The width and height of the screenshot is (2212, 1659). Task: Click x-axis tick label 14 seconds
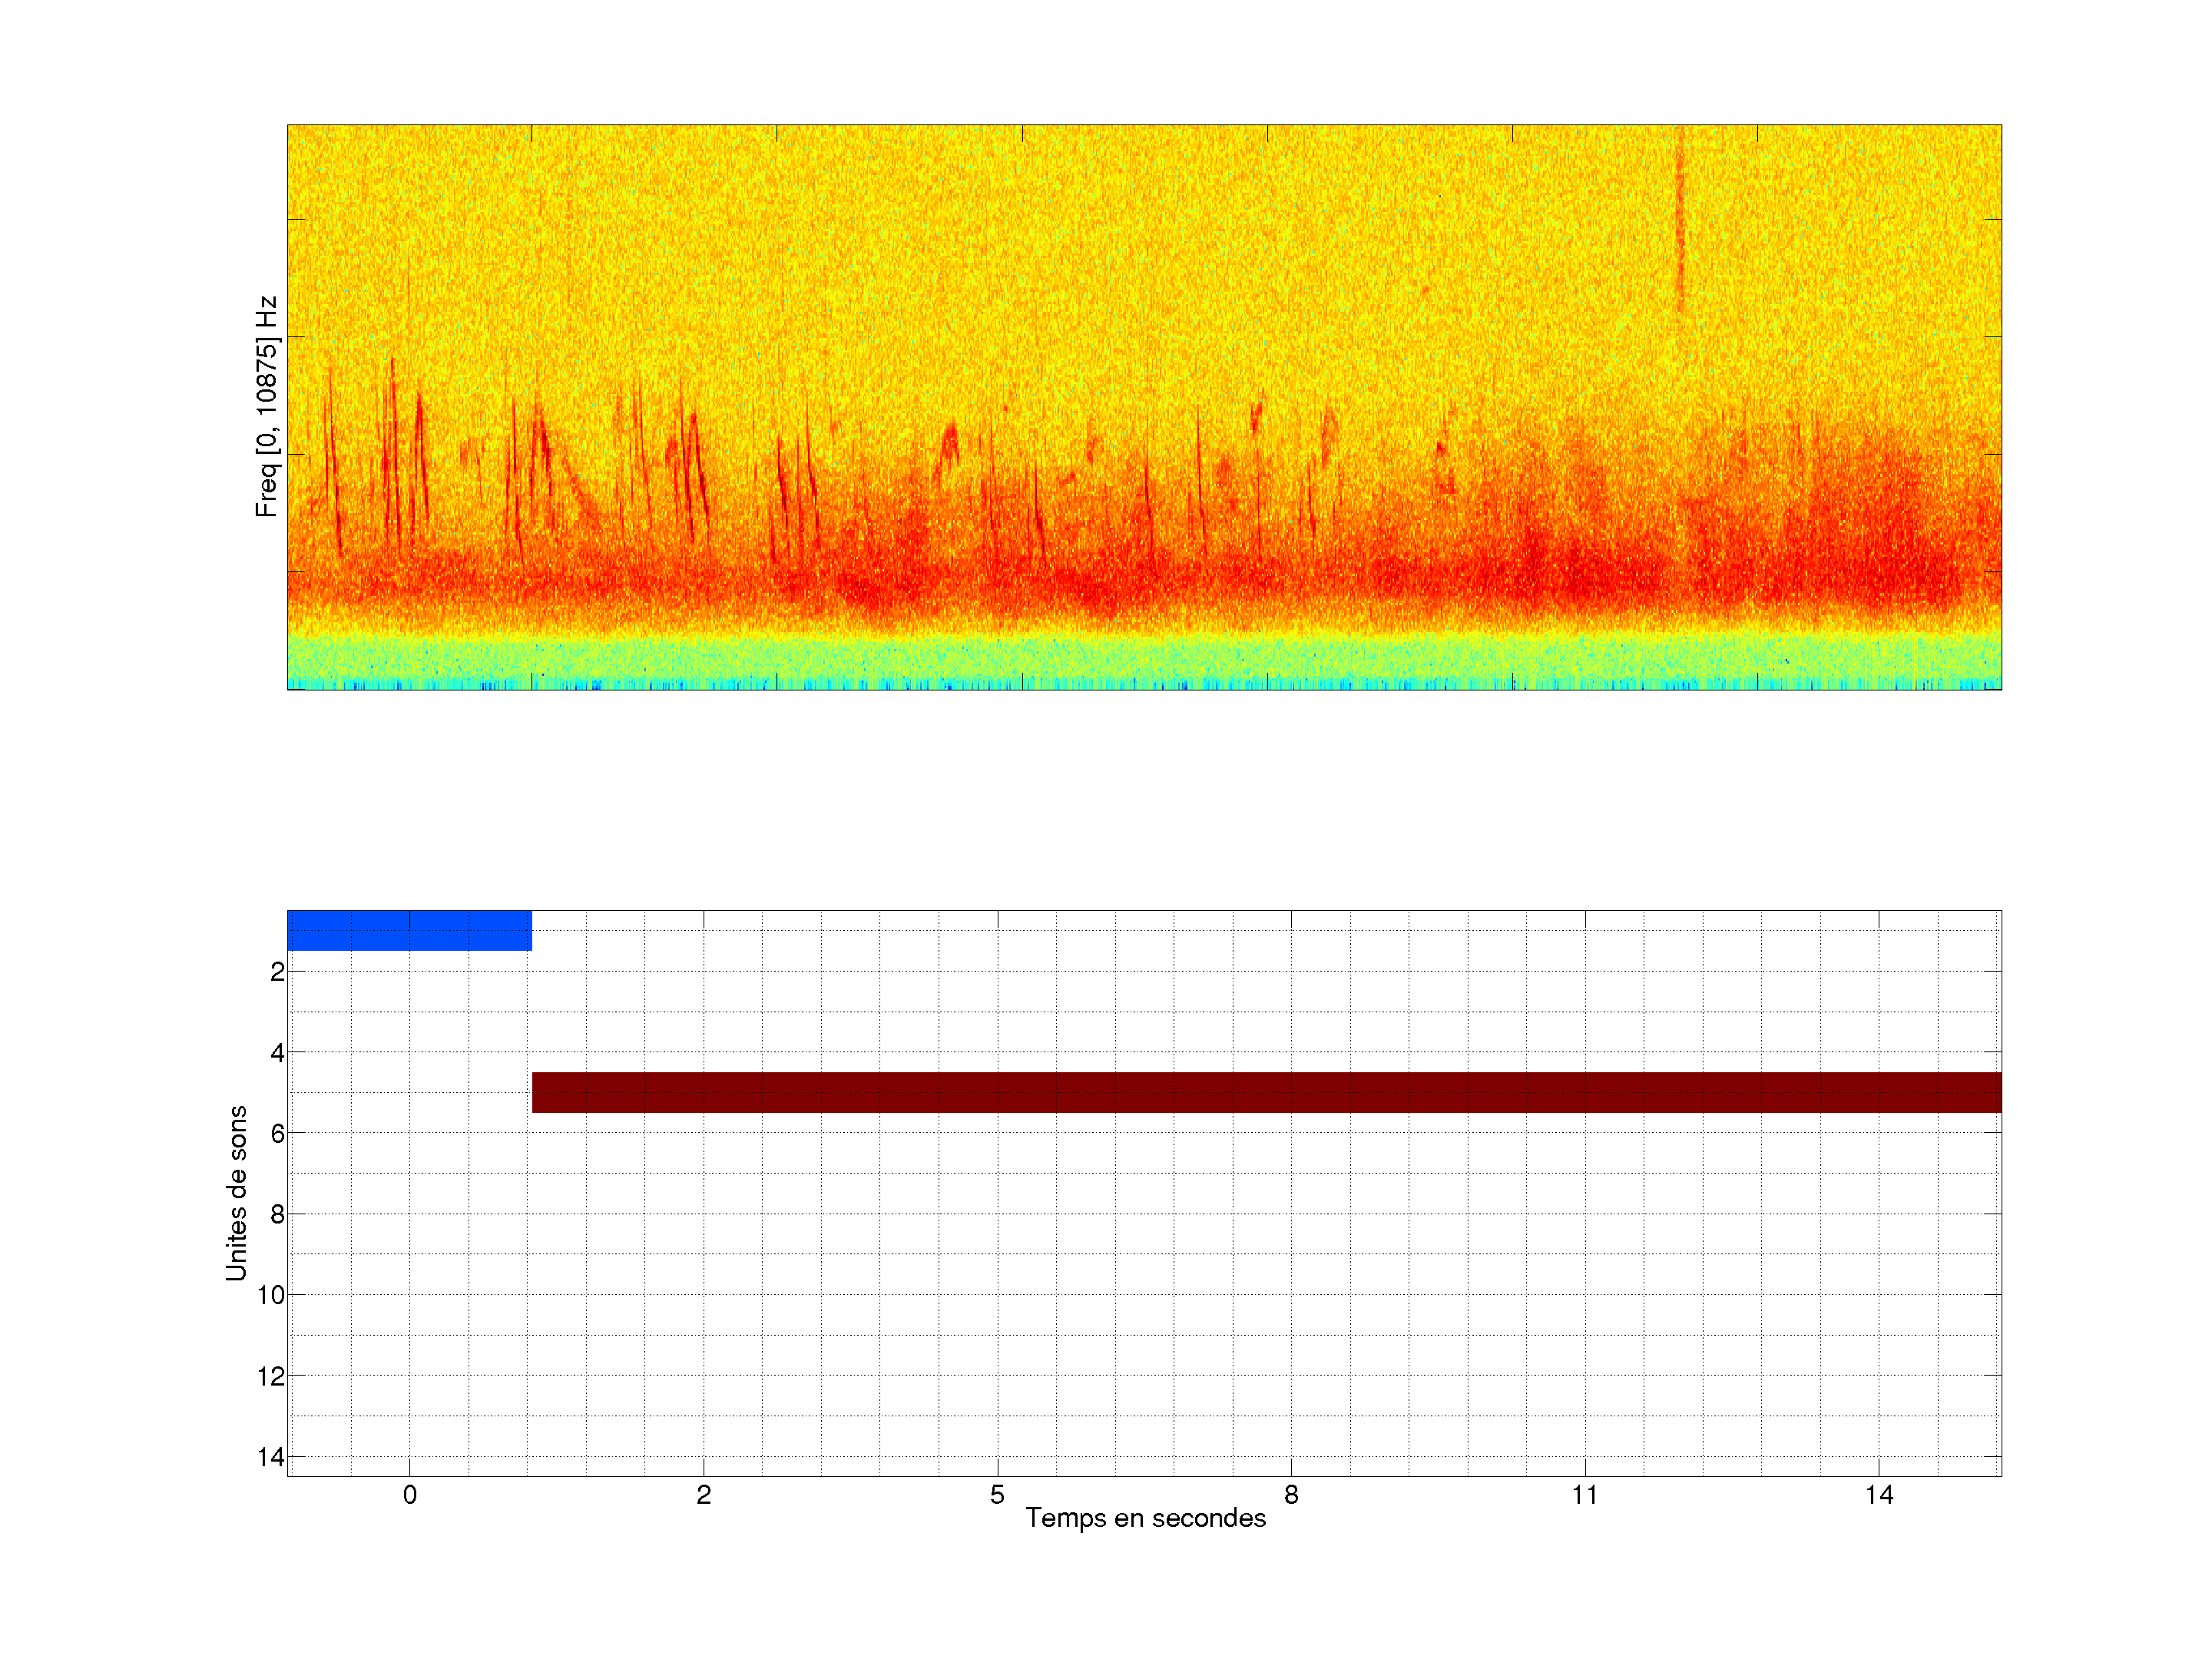(1879, 1495)
